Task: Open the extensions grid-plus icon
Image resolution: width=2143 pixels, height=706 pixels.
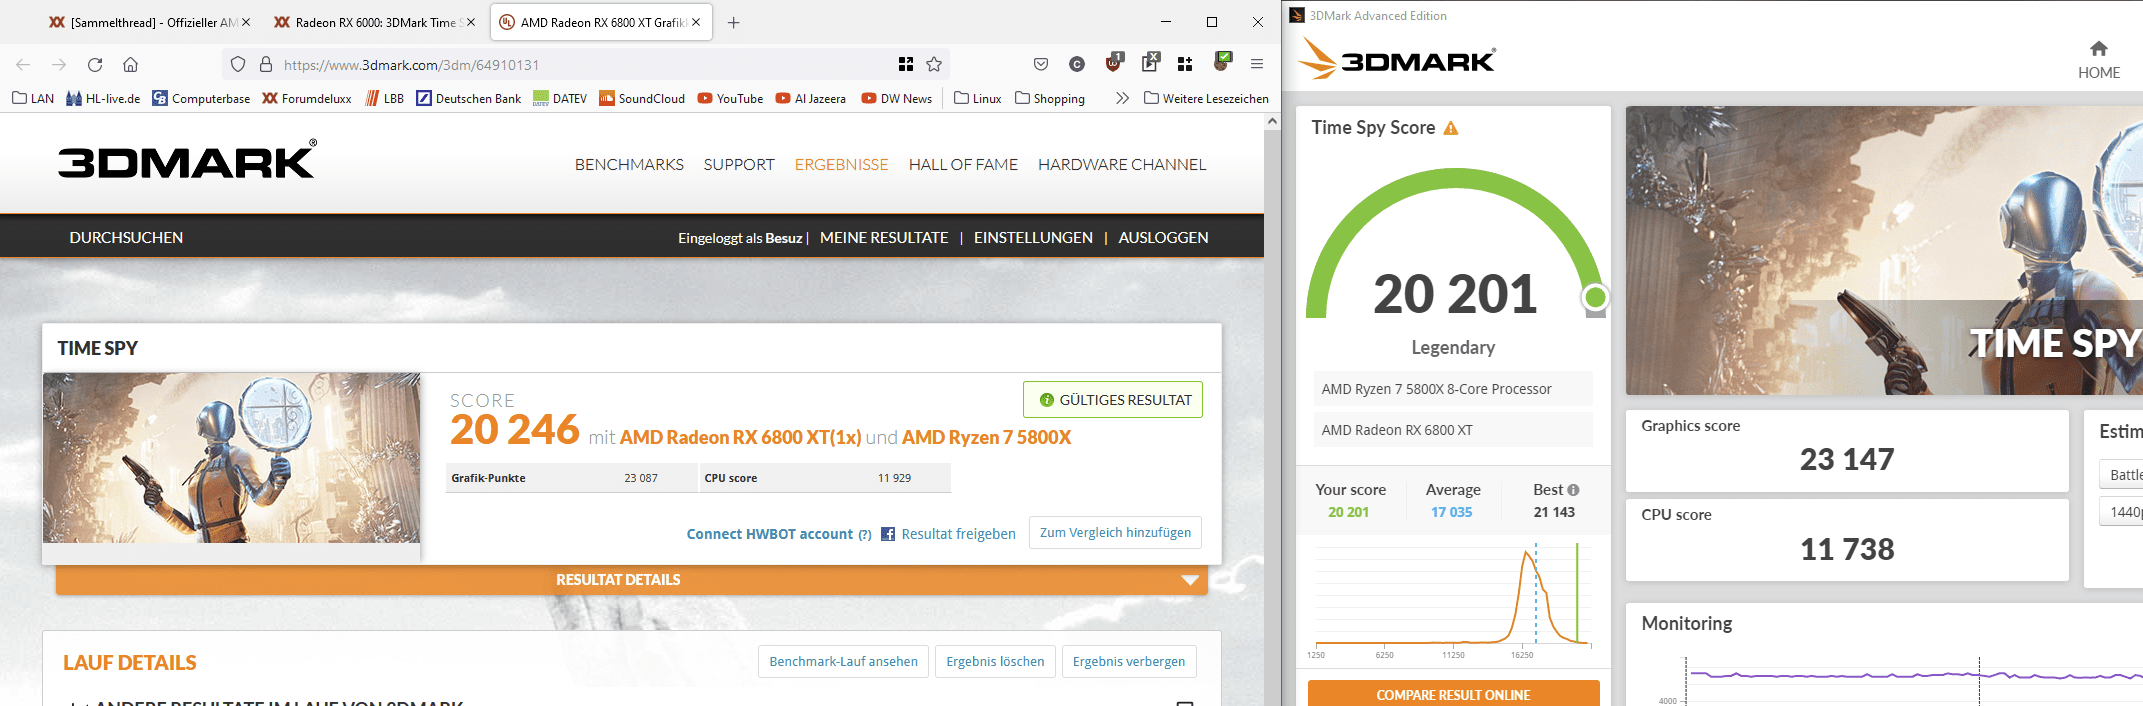Action: click(1185, 64)
